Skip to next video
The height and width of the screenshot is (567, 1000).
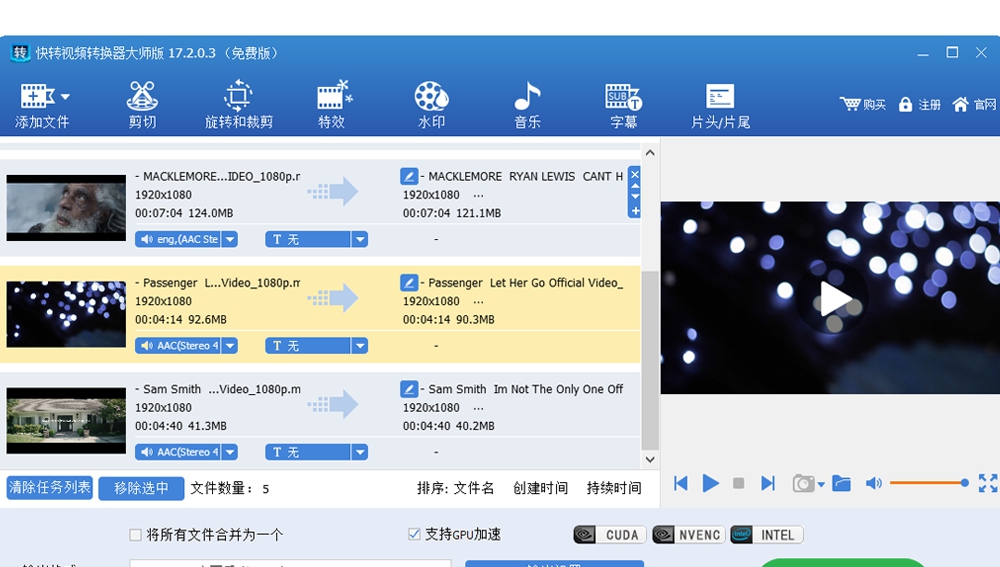[x=768, y=483]
